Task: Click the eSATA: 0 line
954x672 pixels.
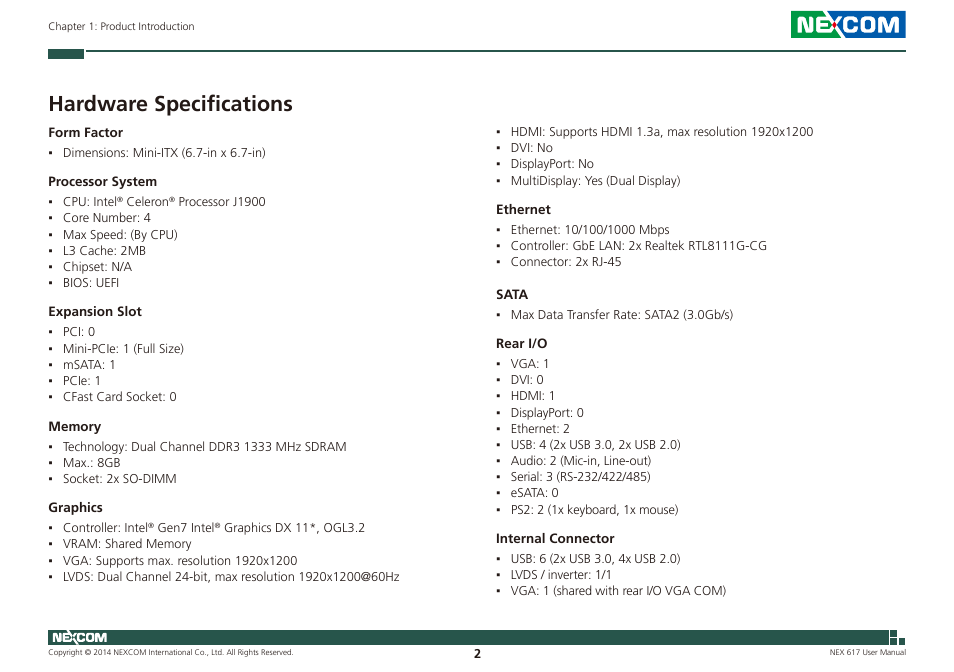Action: click(x=534, y=493)
